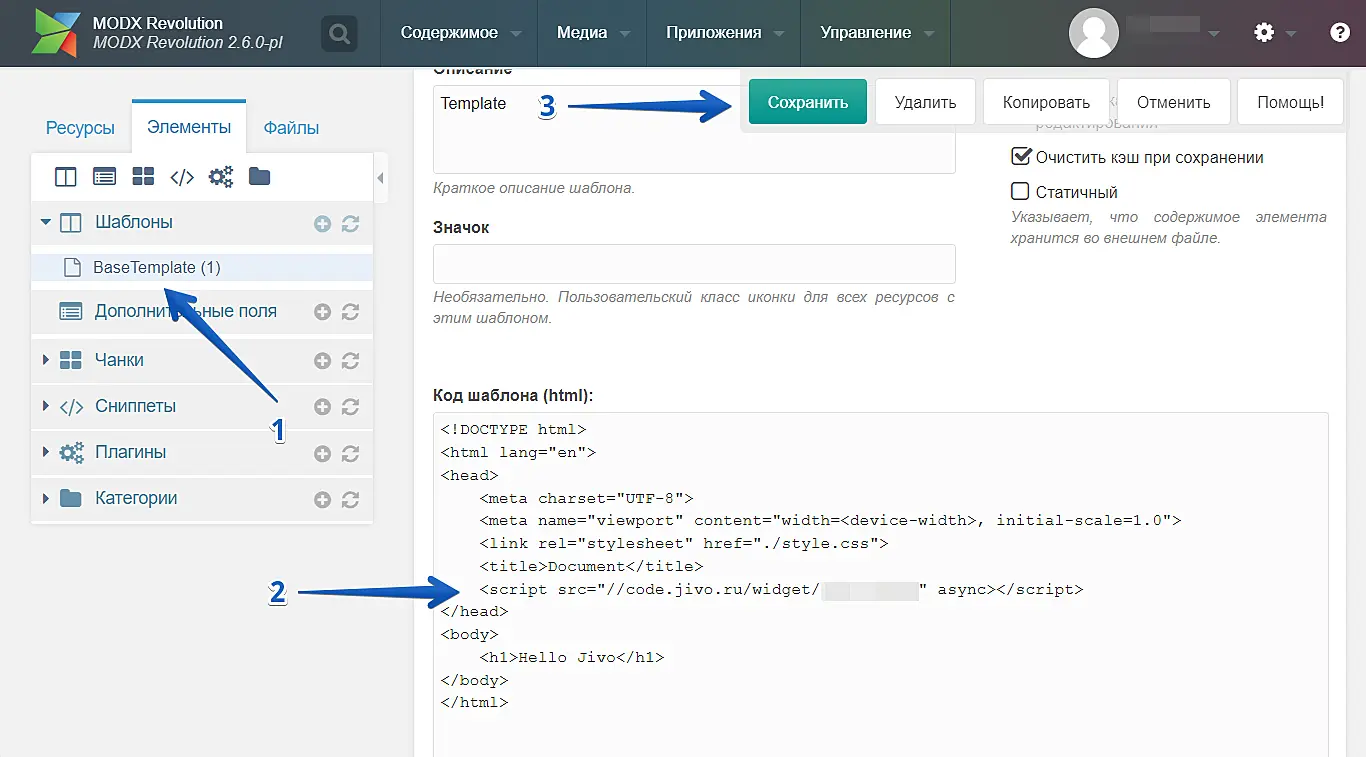Screen dimensions: 1366x757
Task: Add a new item under Чанки
Action: pyautogui.click(x=322, y=361)
